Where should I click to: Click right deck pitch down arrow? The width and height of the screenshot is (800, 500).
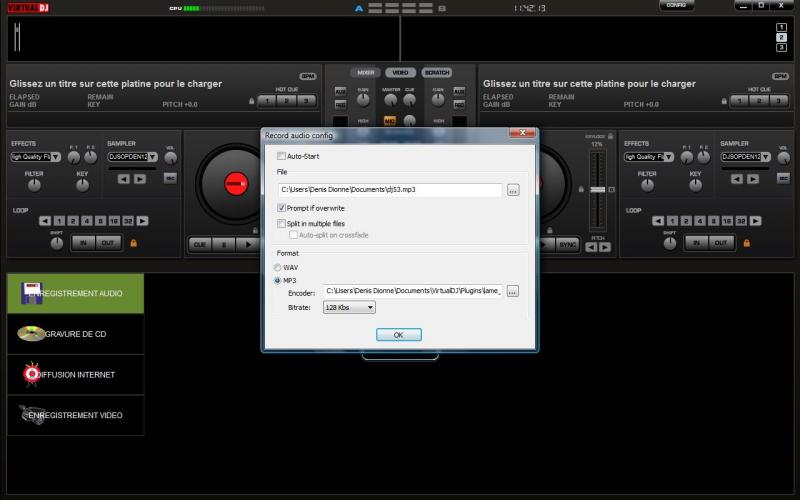pos(591,247)
